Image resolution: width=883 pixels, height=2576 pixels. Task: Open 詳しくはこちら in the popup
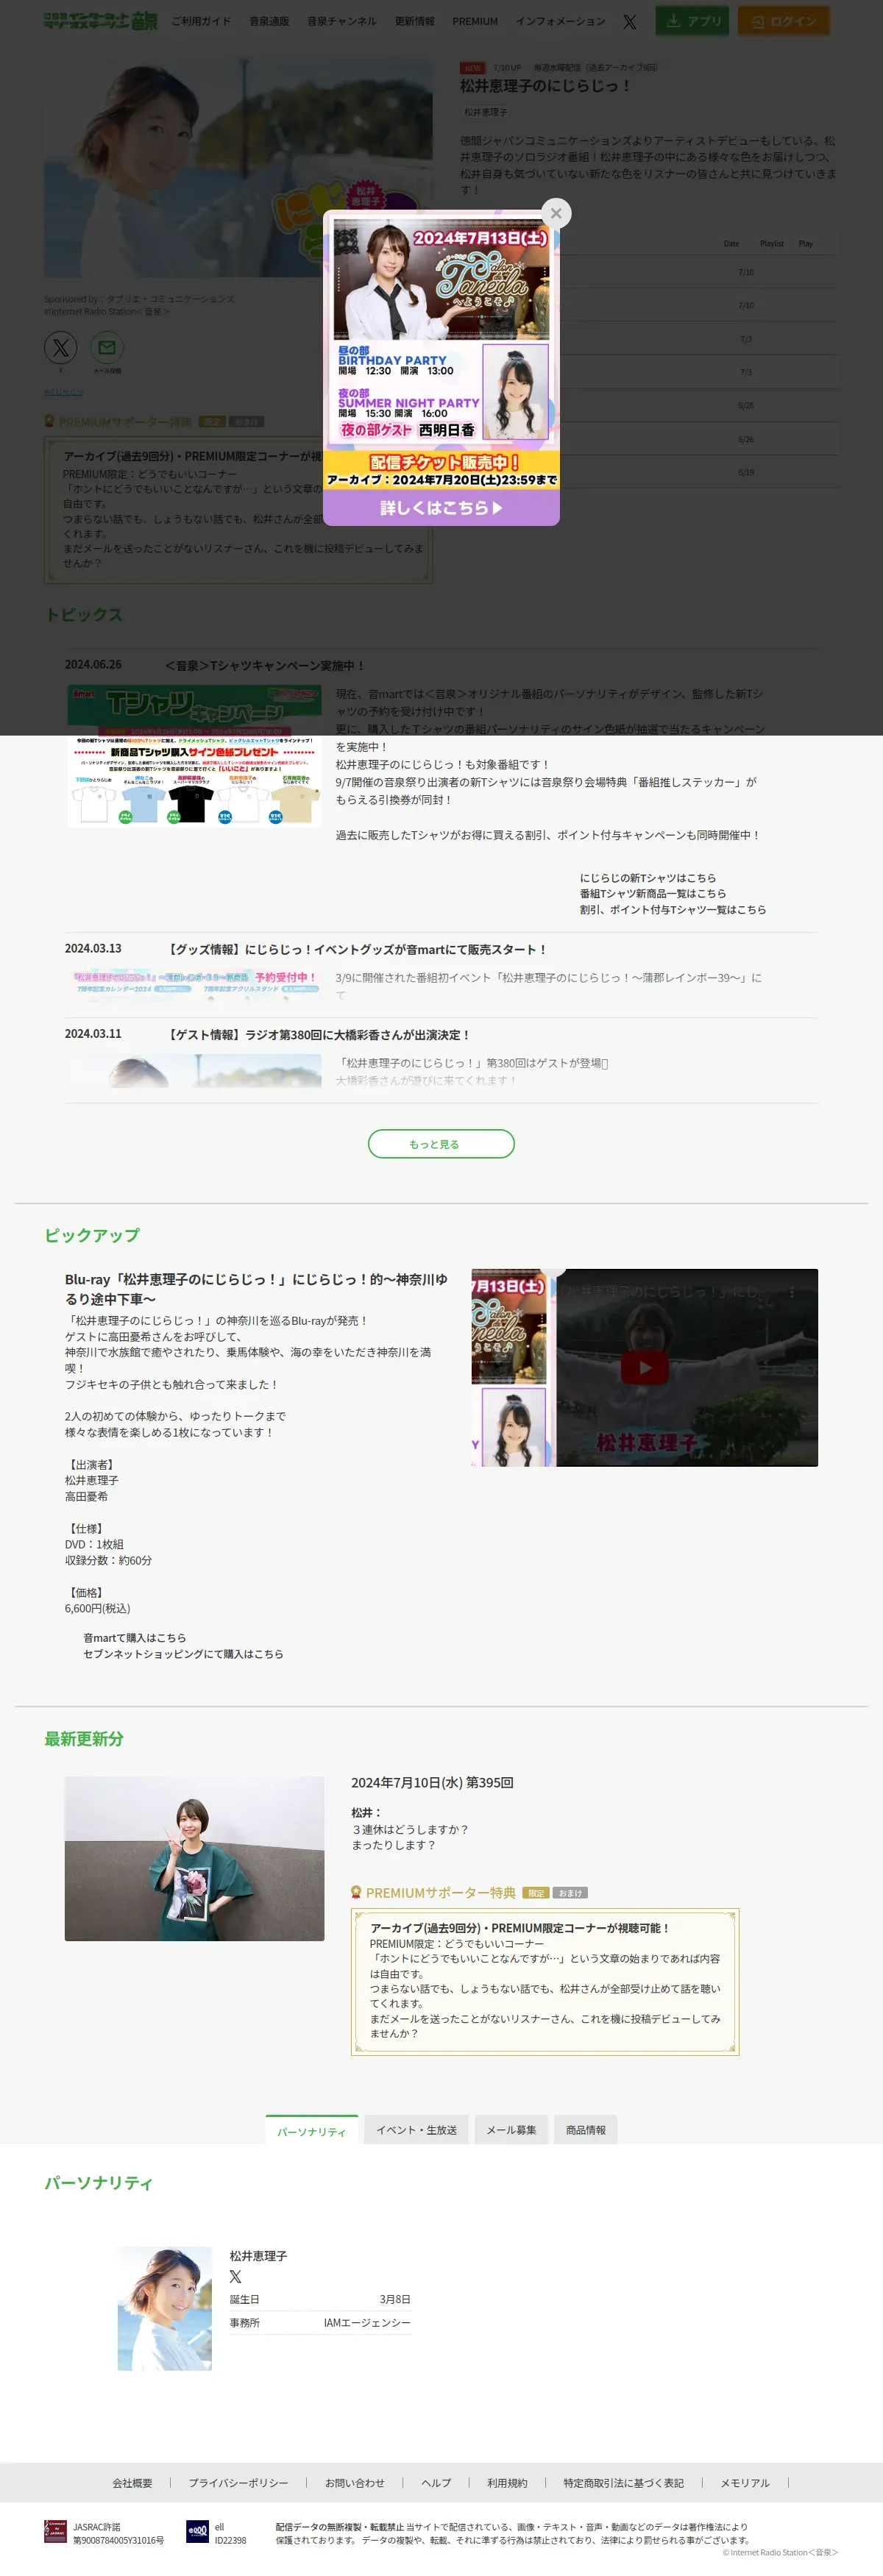441,507
